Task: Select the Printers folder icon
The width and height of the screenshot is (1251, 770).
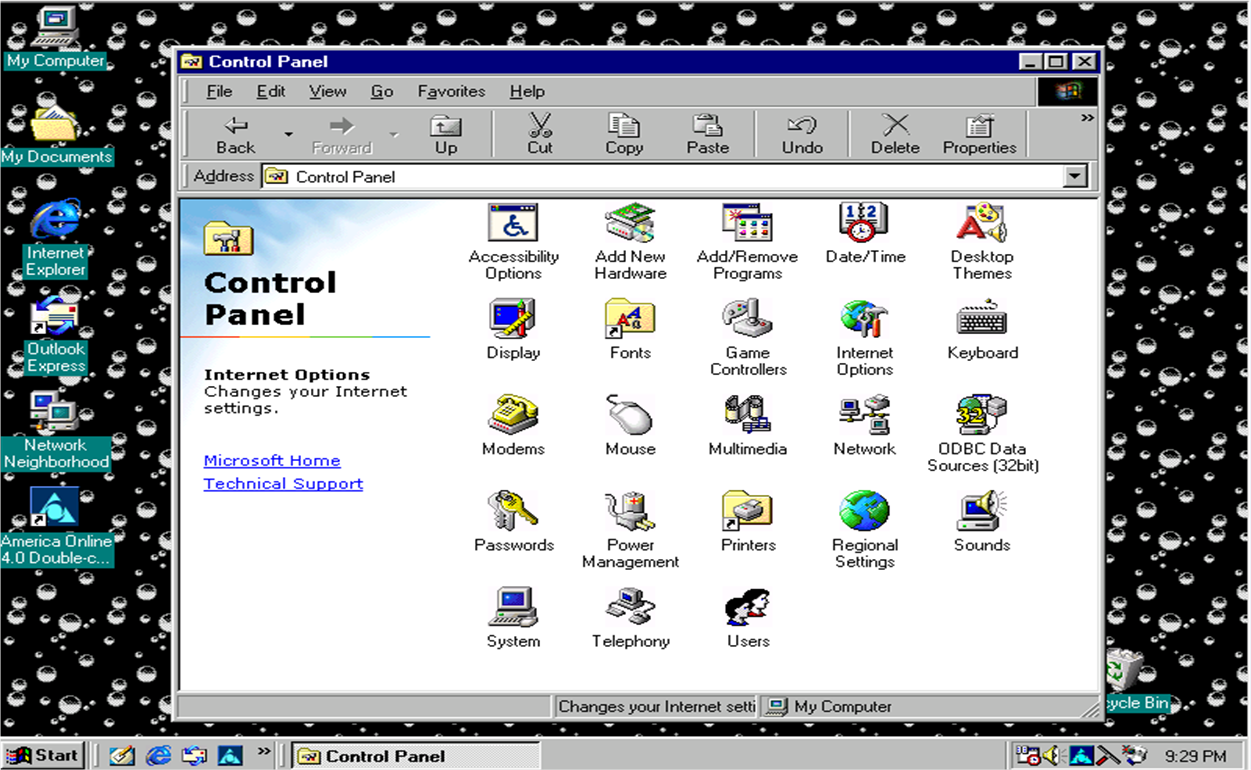Action: pyautogui.click(x=747, y=511)
